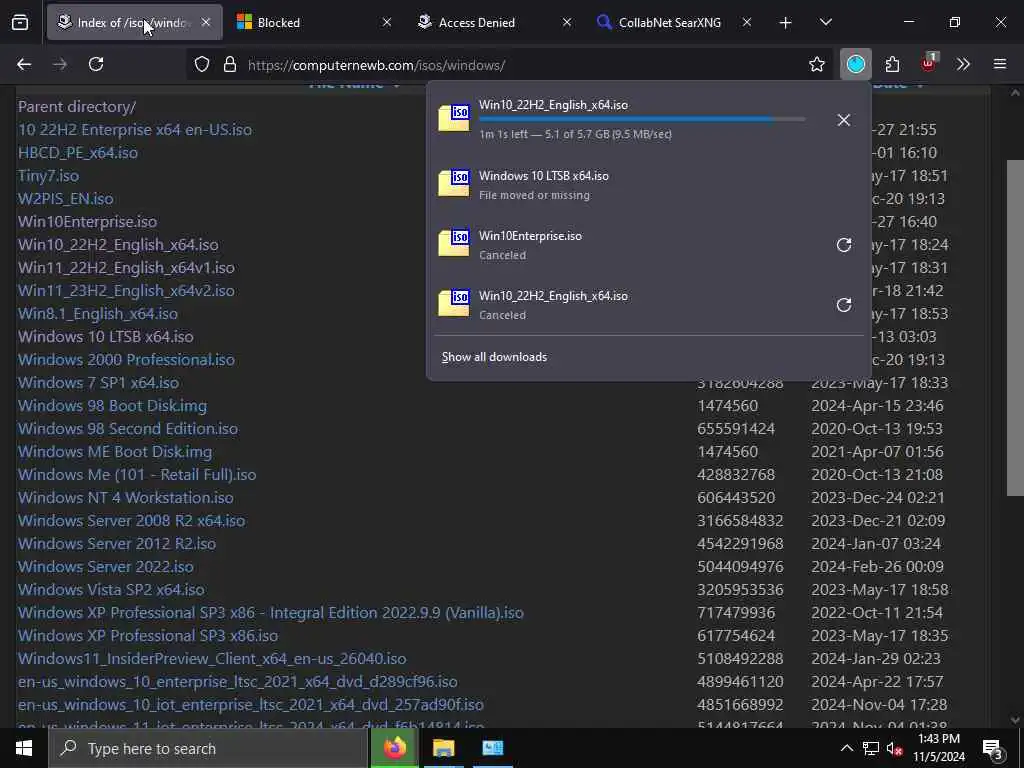List all tabs dropdown arrow
1024x768 pixels.
825,23
